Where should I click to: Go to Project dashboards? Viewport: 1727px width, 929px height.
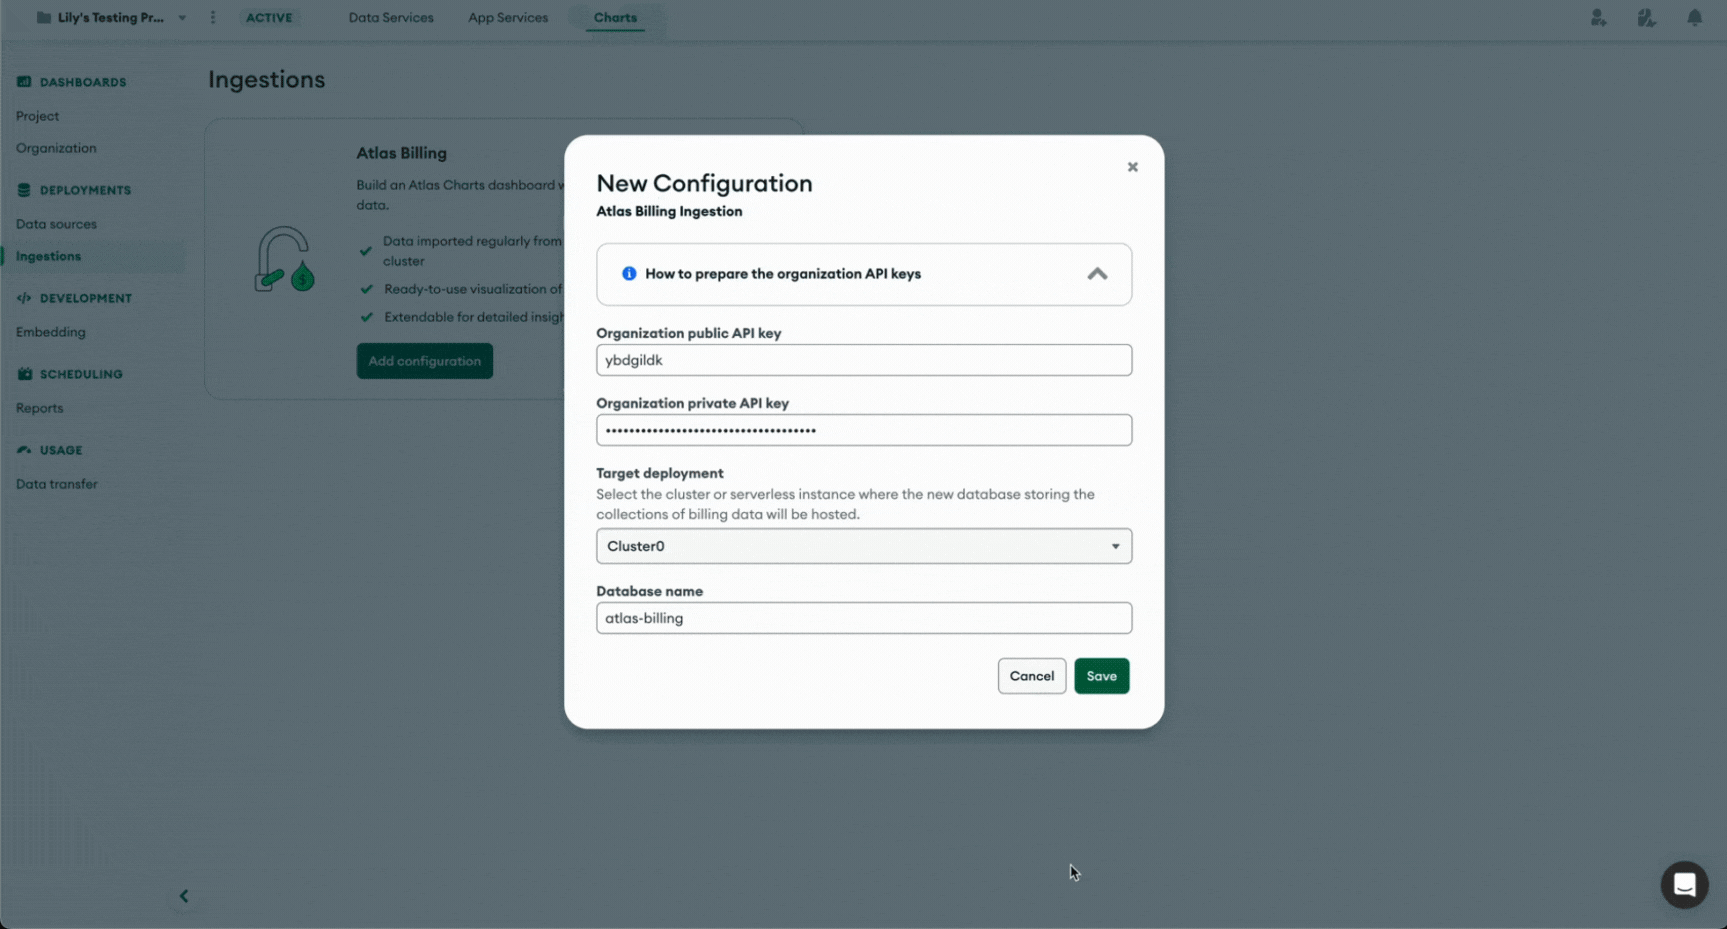click(x=37, y=116)
